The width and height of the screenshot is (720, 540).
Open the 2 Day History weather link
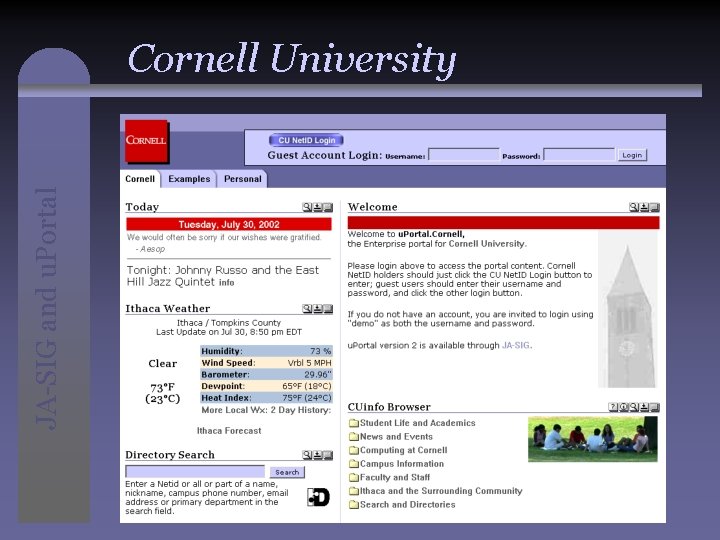[299, 410]
